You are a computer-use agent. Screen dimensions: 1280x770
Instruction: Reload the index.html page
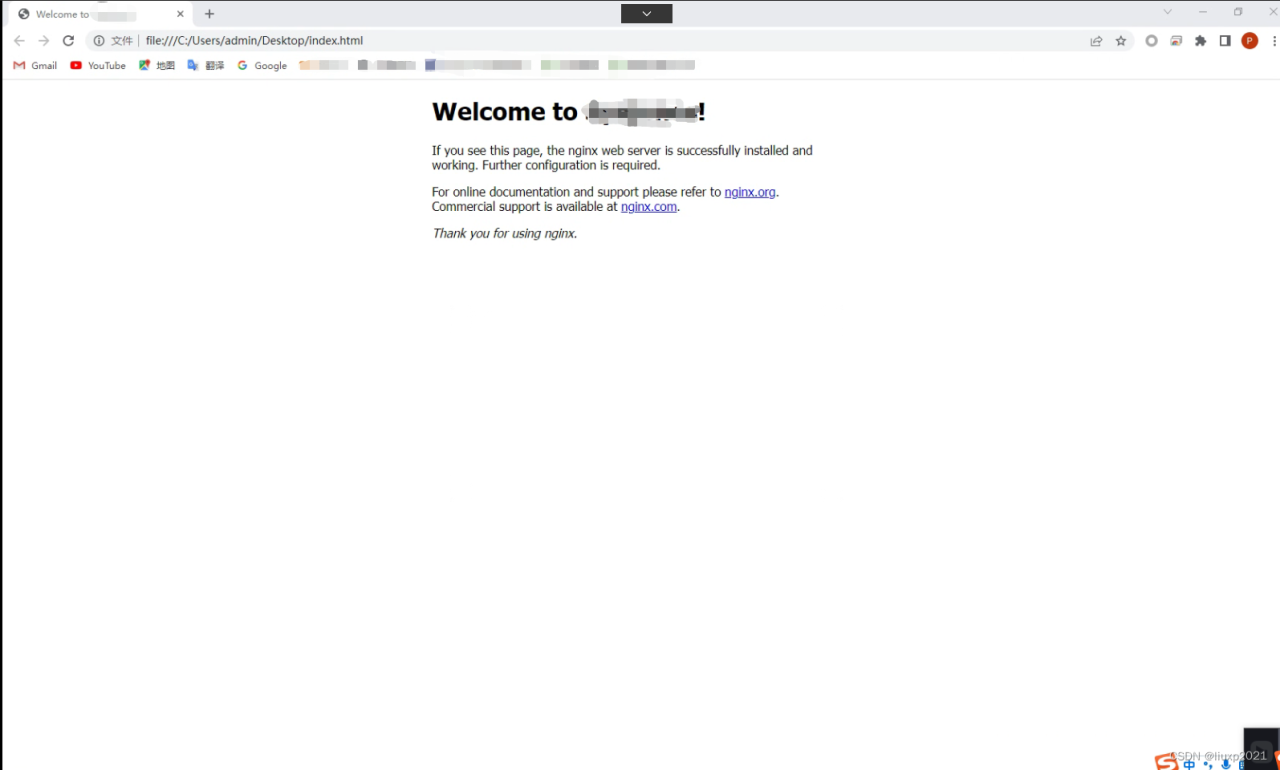(x=68, y=41)
